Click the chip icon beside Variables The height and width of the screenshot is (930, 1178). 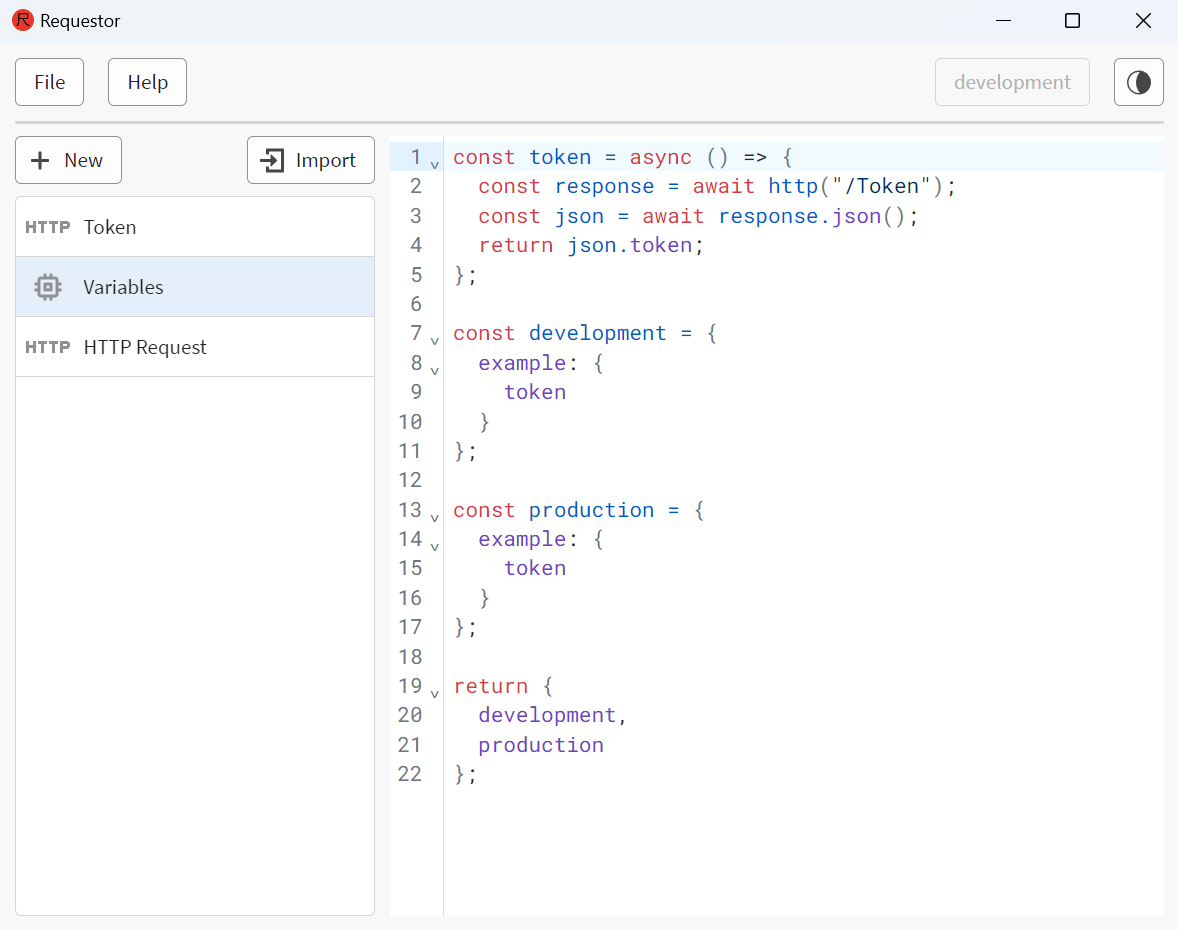(47, 287)
